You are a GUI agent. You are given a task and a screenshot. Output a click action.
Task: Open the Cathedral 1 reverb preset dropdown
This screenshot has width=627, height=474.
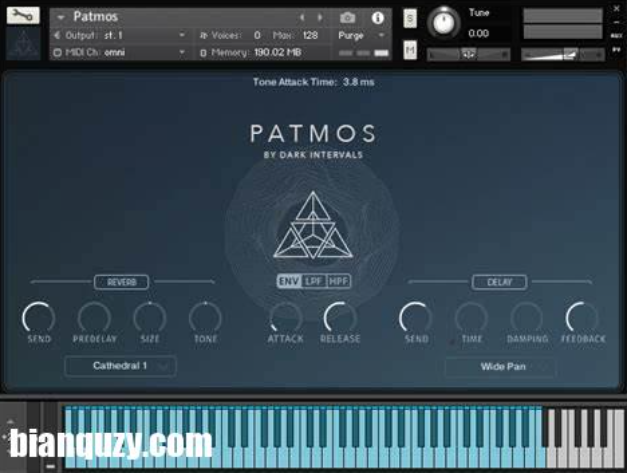[120, 366]
